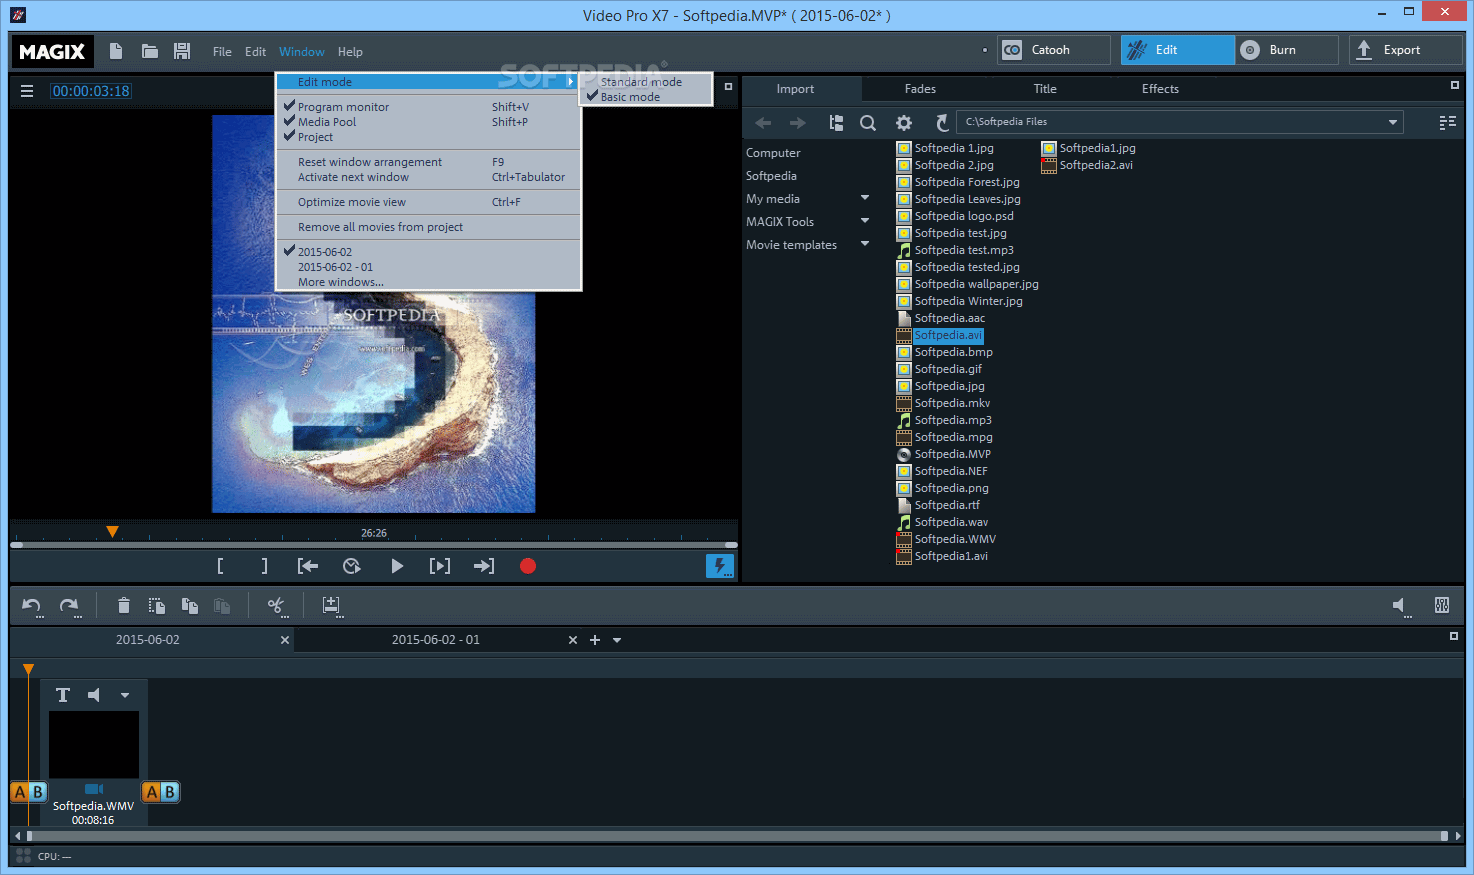Open the program monitor hamburger menu
The image size is (1474, 875).
pos(27,91)
